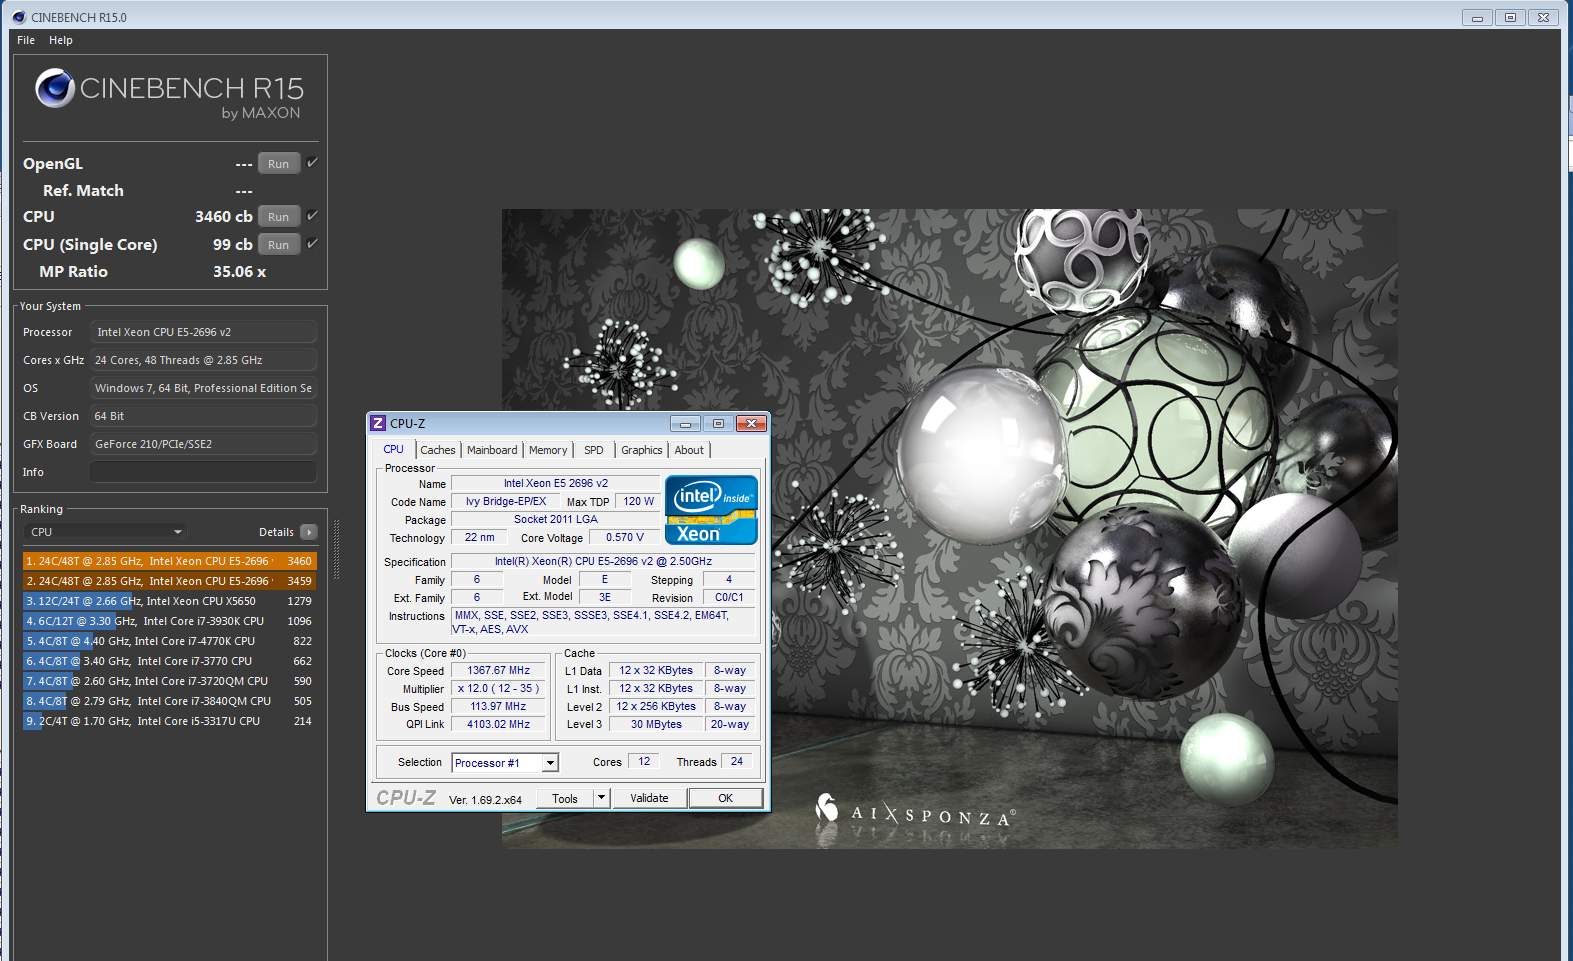Toggle the CPU test checkbox
1573x961 pixels.
pos(312,216)
